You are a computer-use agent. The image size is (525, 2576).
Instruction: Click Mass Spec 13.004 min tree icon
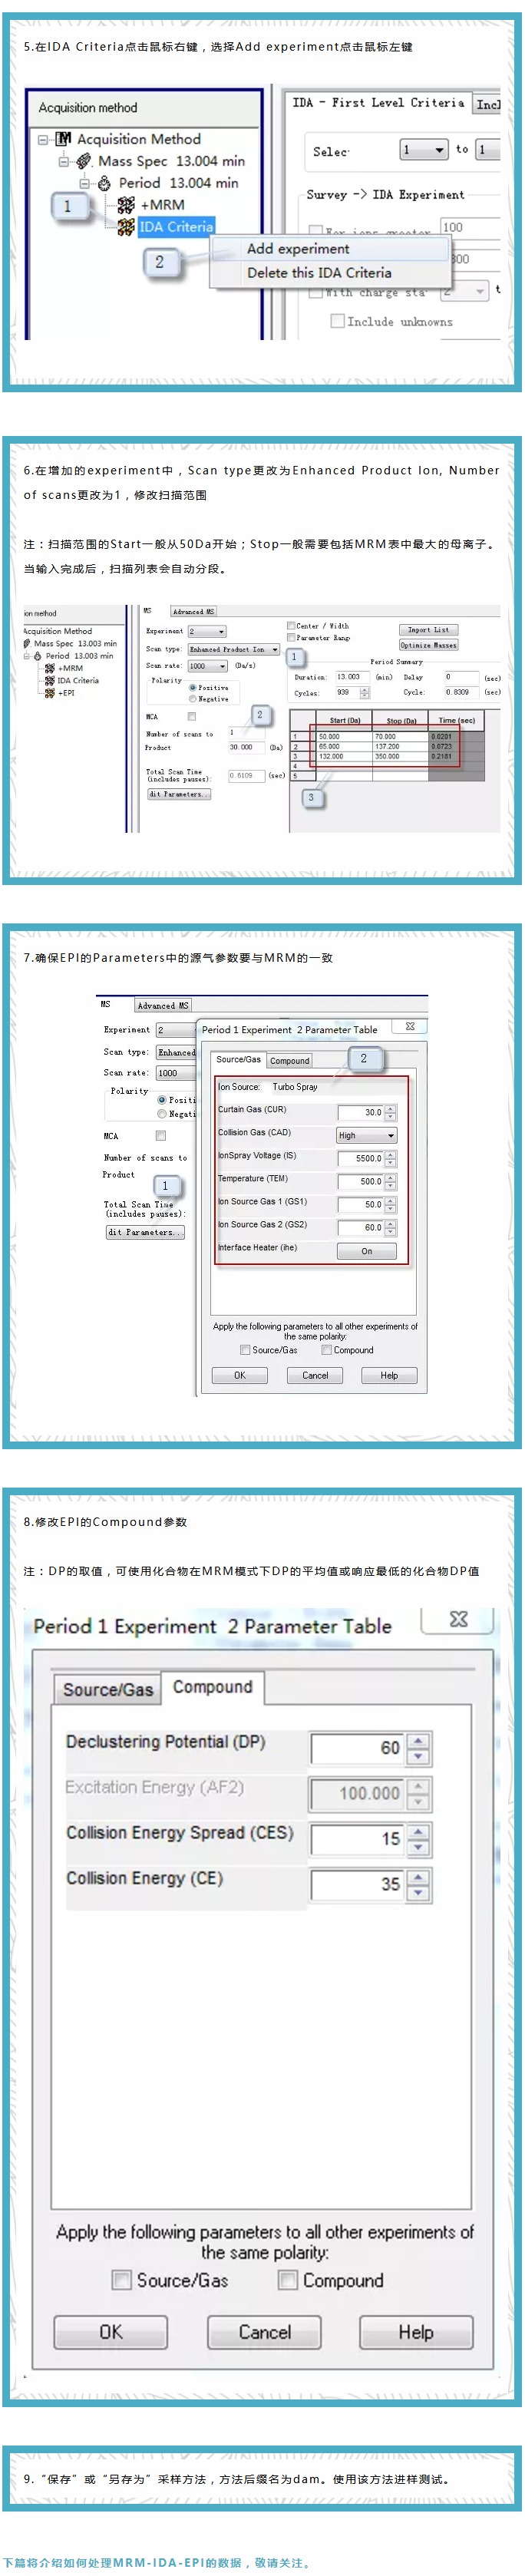coord(84,161)
